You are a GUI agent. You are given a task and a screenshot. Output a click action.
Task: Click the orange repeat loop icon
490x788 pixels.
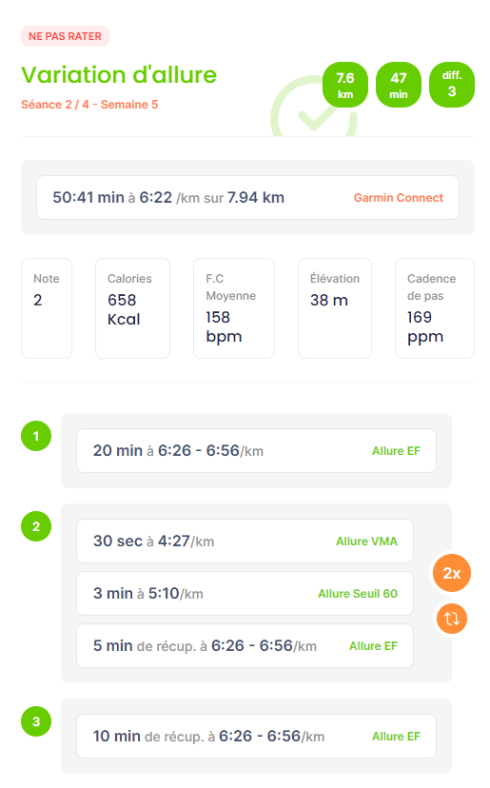coord(451,618)
